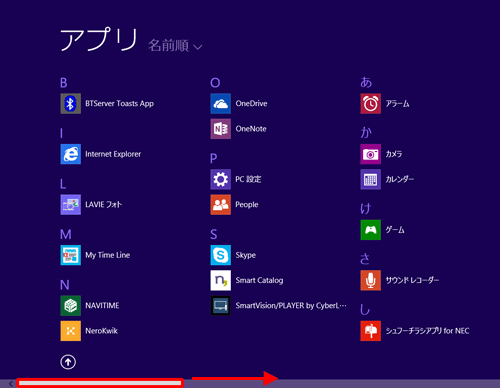Launch the Skype icon
The image size is (500, 388).
point(220,255)
